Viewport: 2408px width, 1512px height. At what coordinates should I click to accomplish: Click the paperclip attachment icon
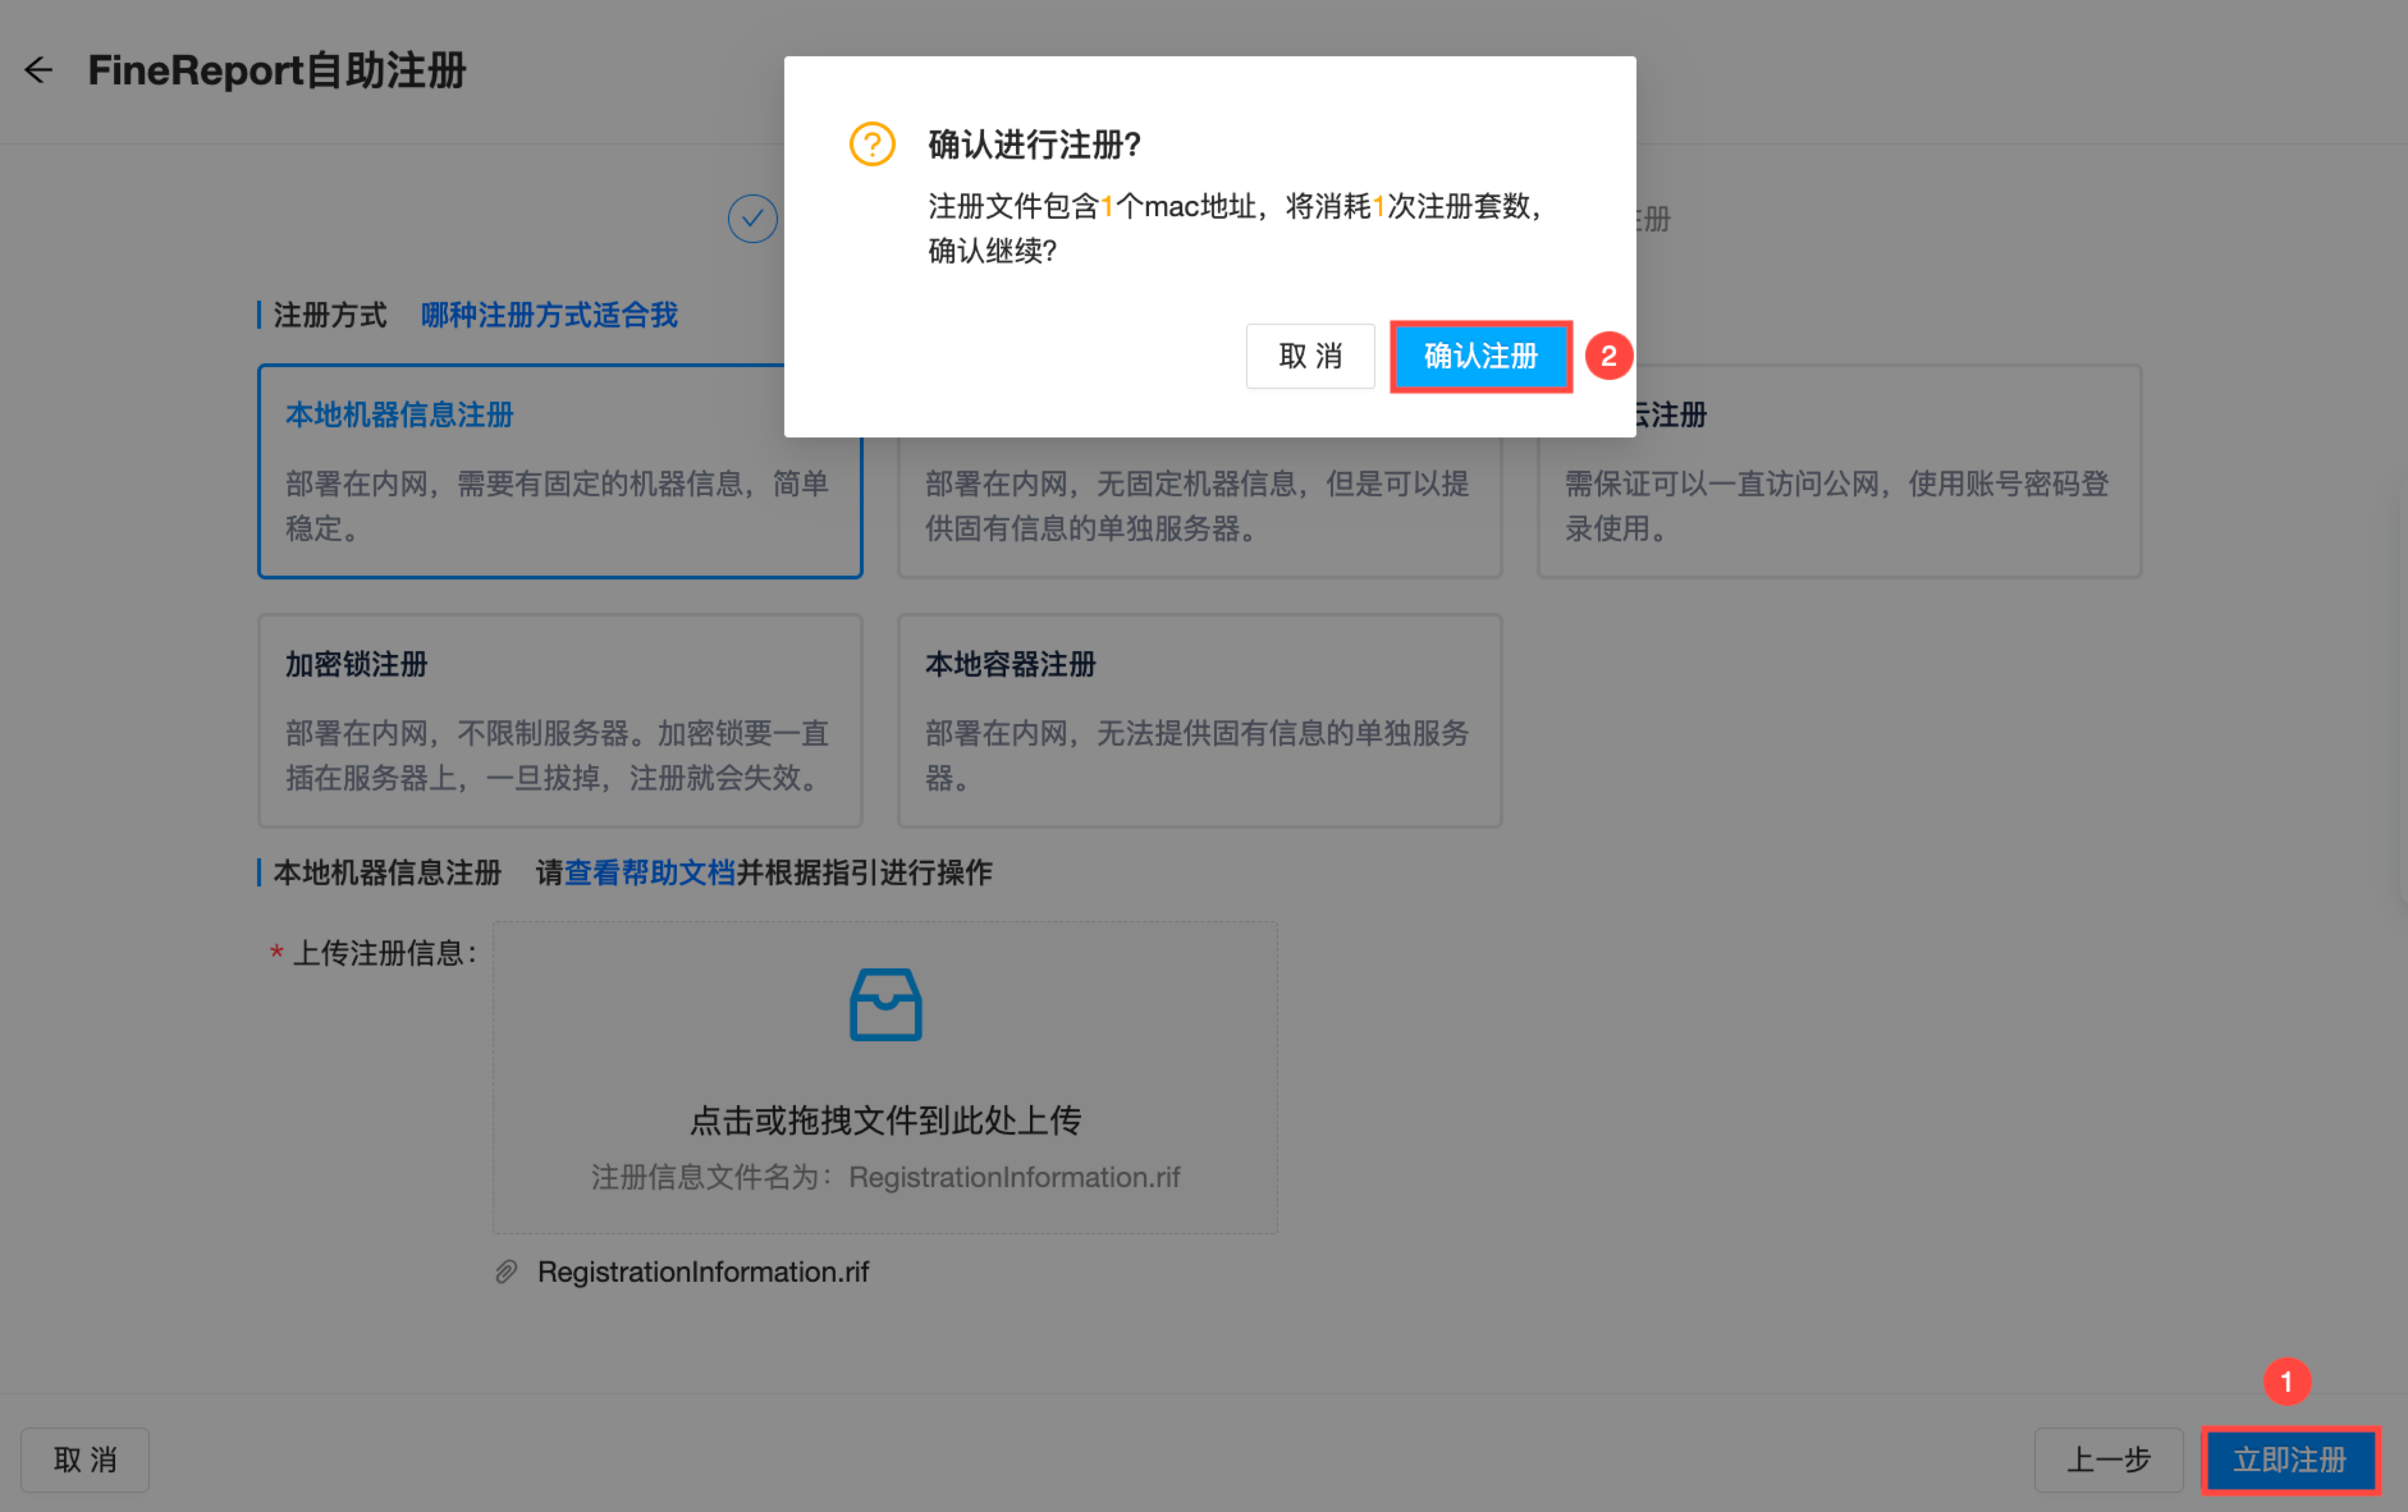[506, 1272]
